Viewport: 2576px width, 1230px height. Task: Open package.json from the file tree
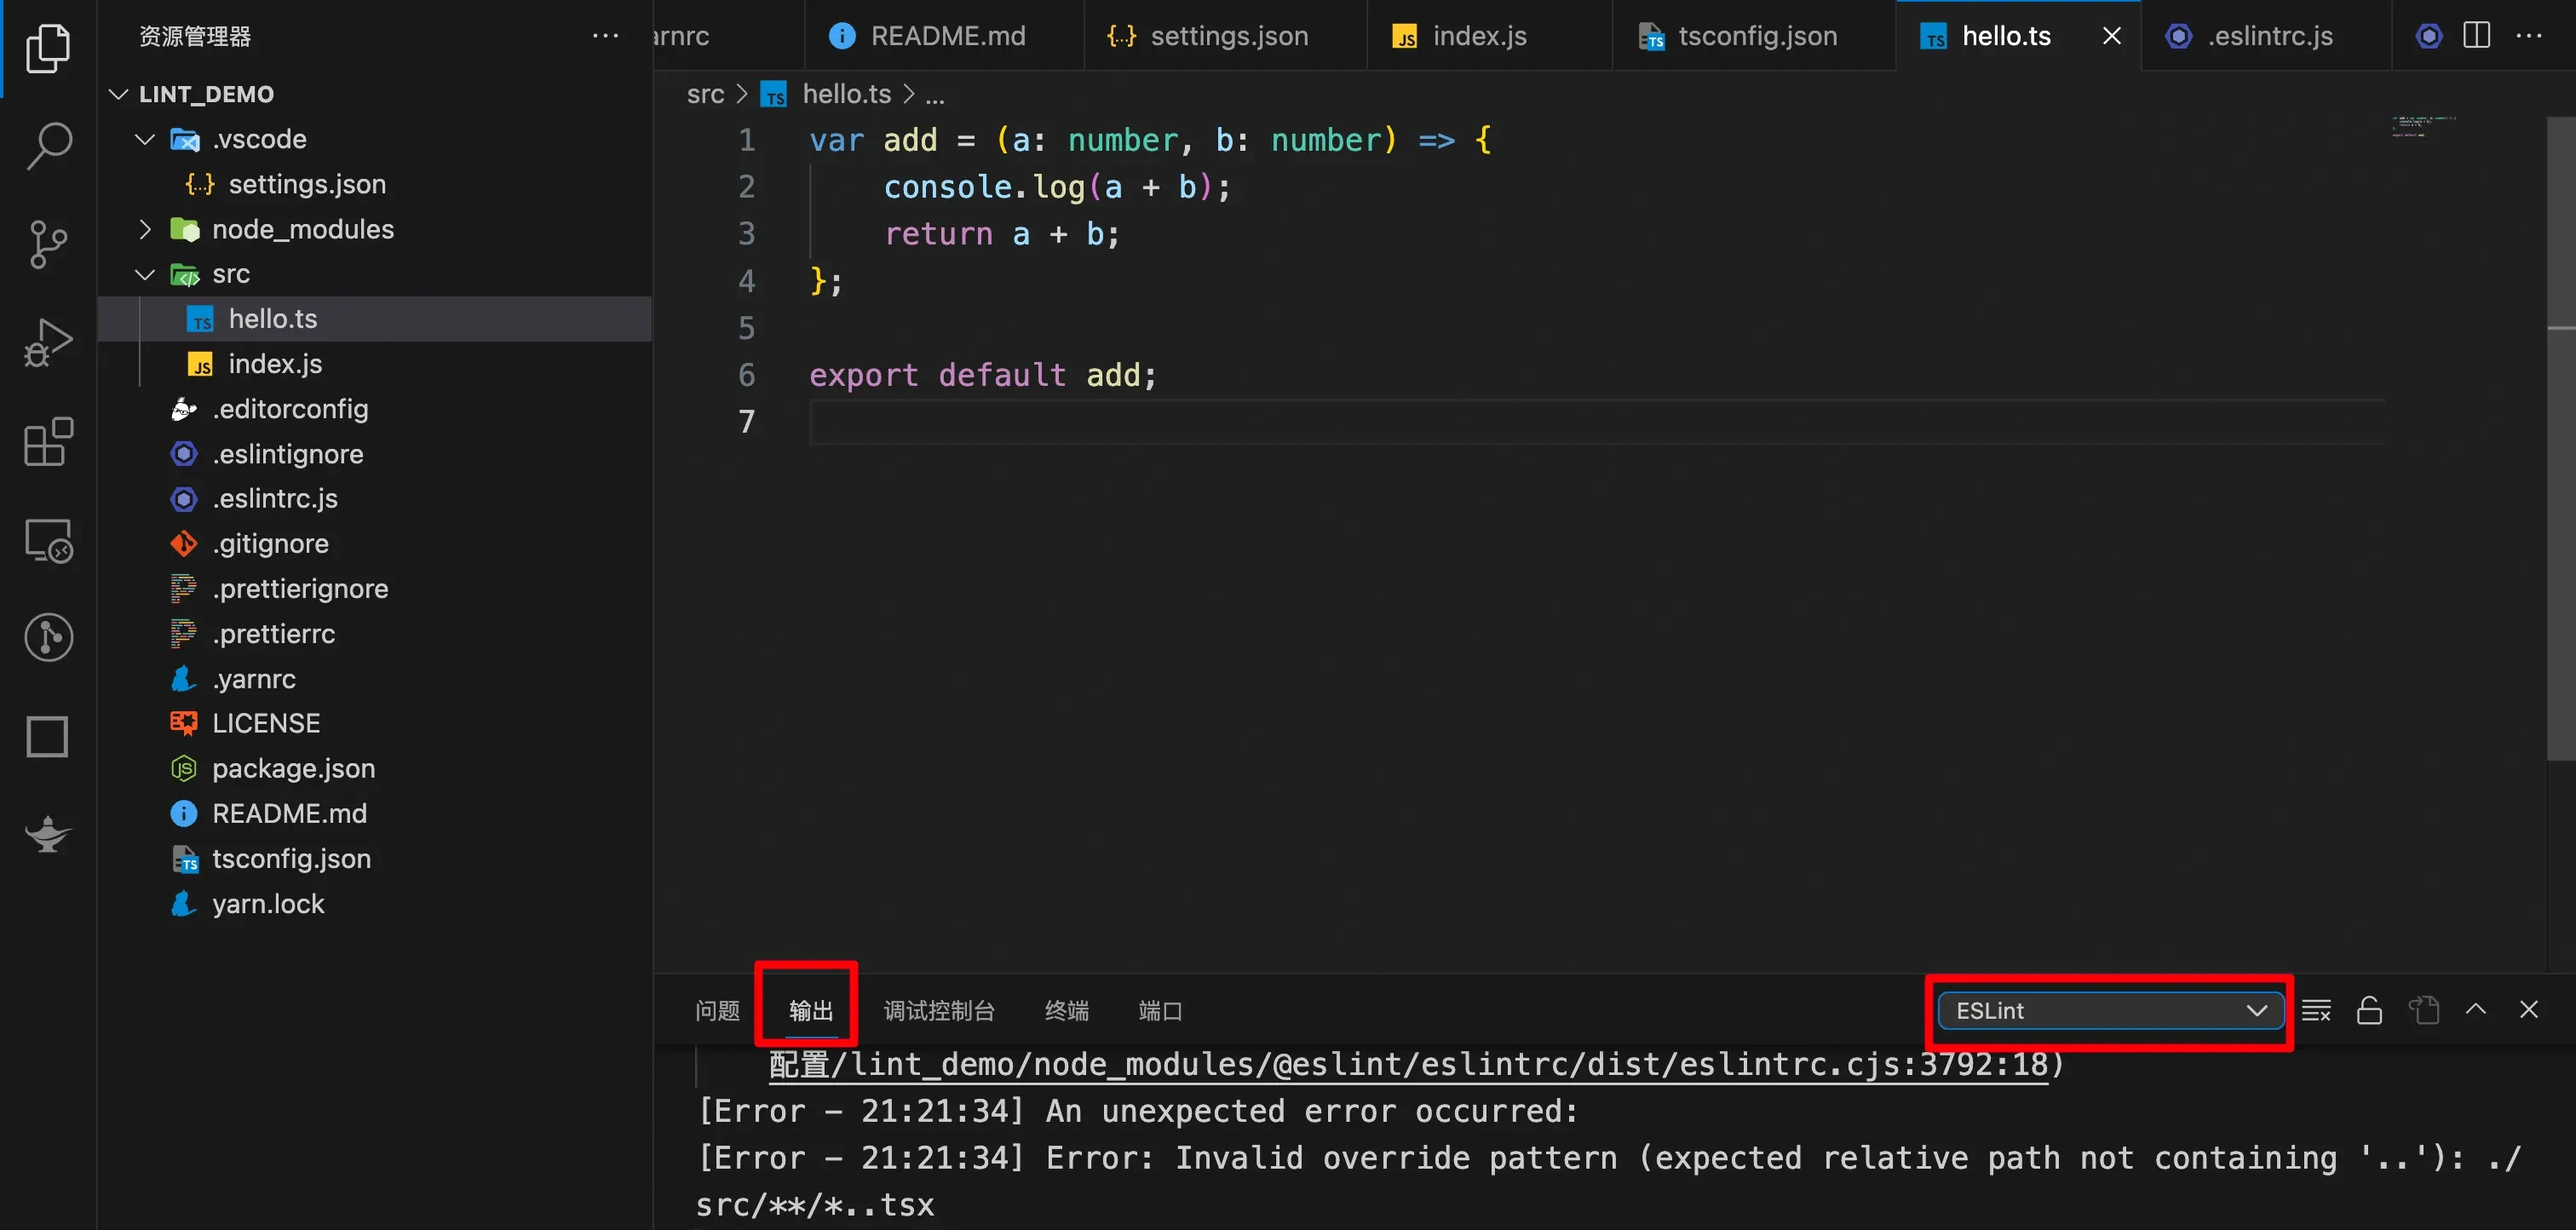pyautogui.click(x=293, y=768)
